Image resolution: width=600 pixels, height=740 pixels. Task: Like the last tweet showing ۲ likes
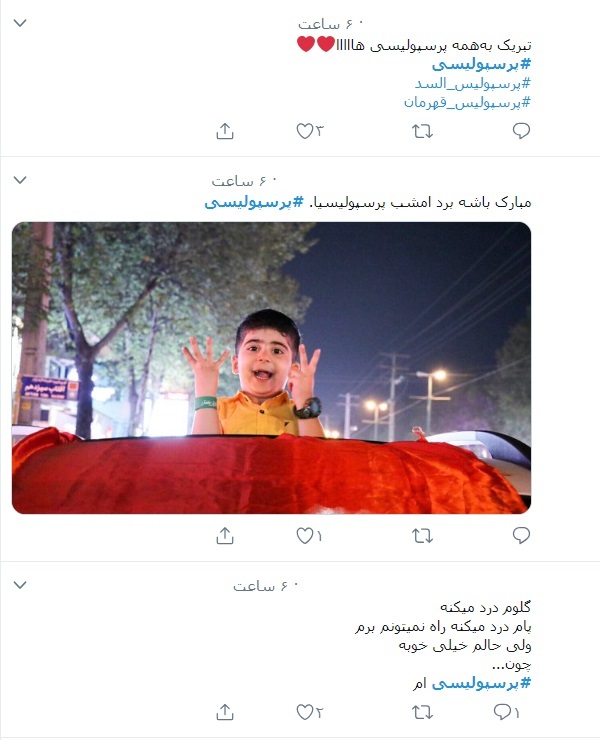pos(310,712)
